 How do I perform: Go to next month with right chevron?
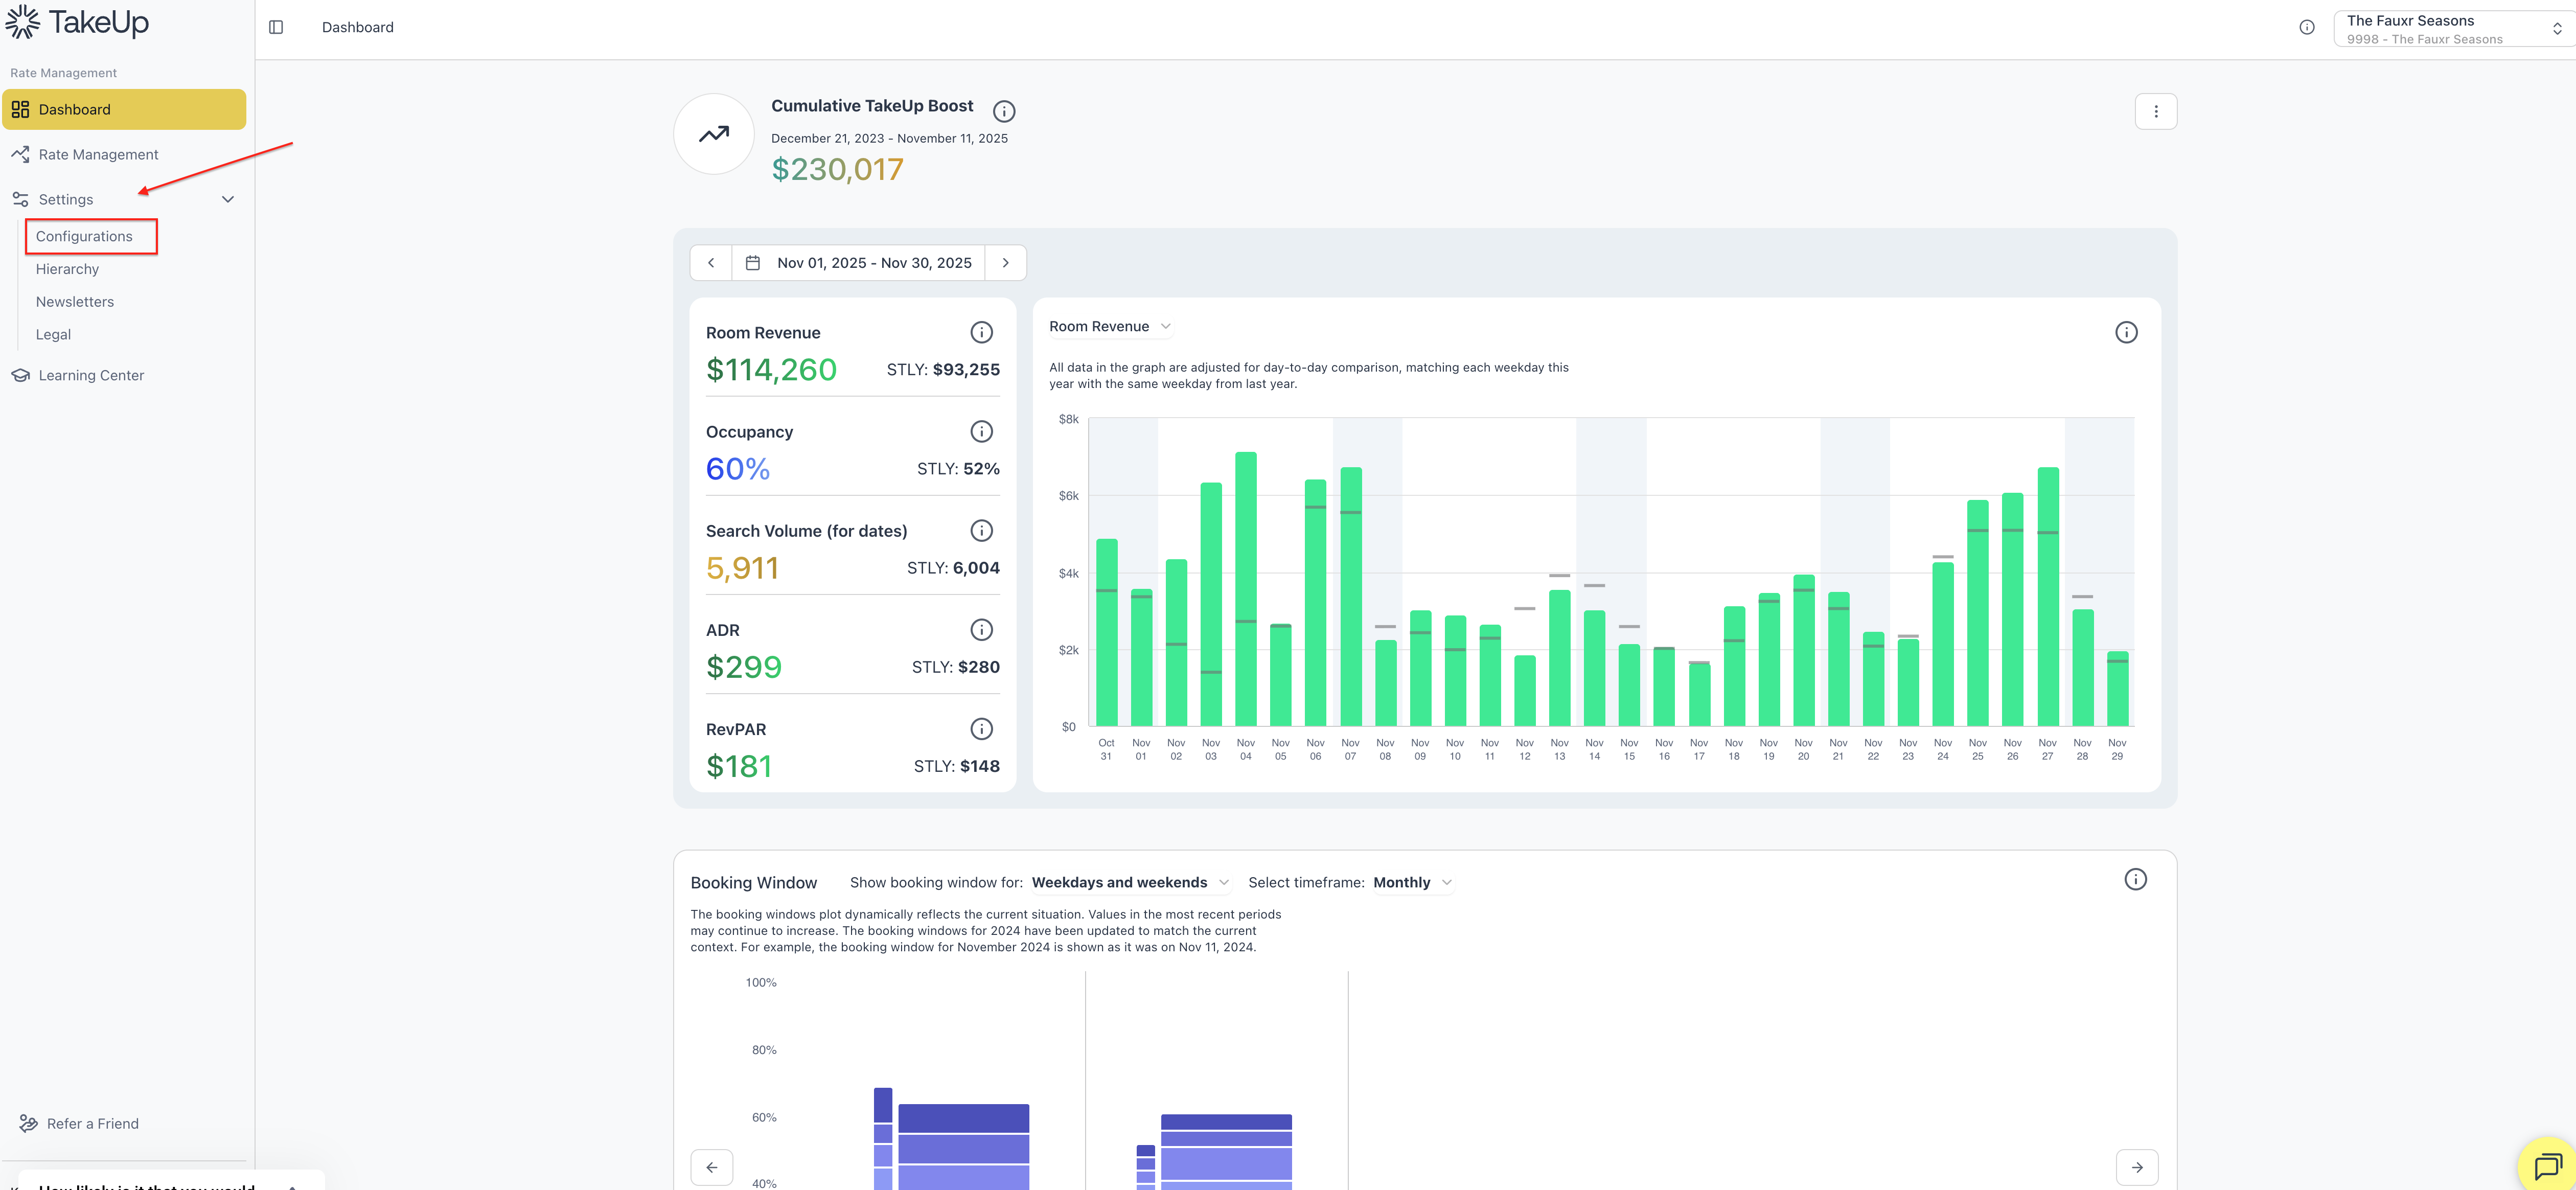coord(1005,263)
